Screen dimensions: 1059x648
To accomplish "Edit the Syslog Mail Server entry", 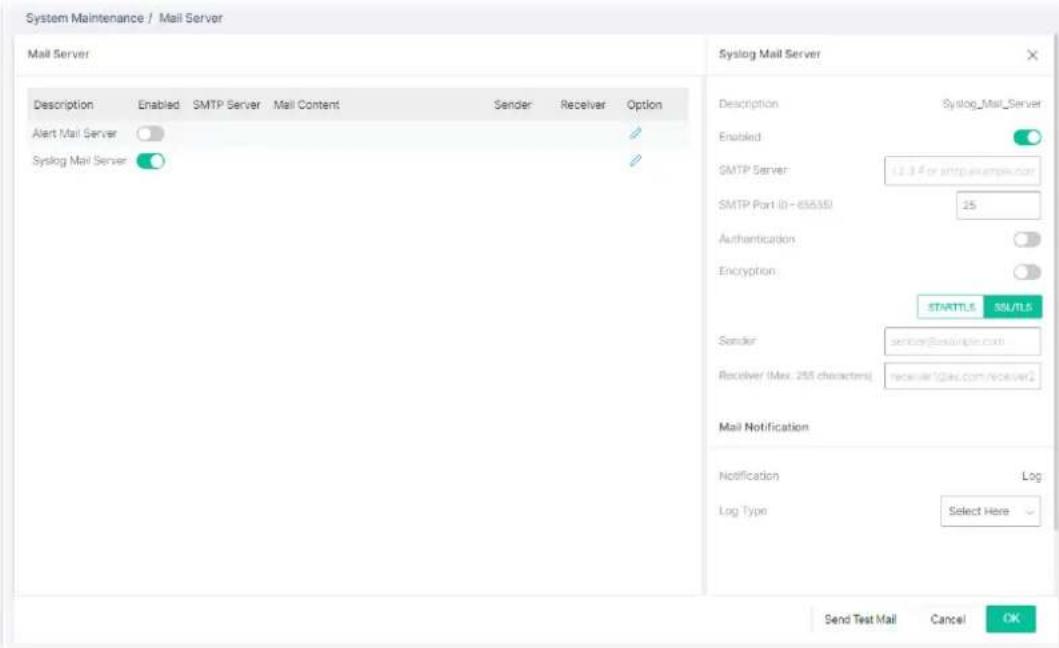I will [635, 160].
